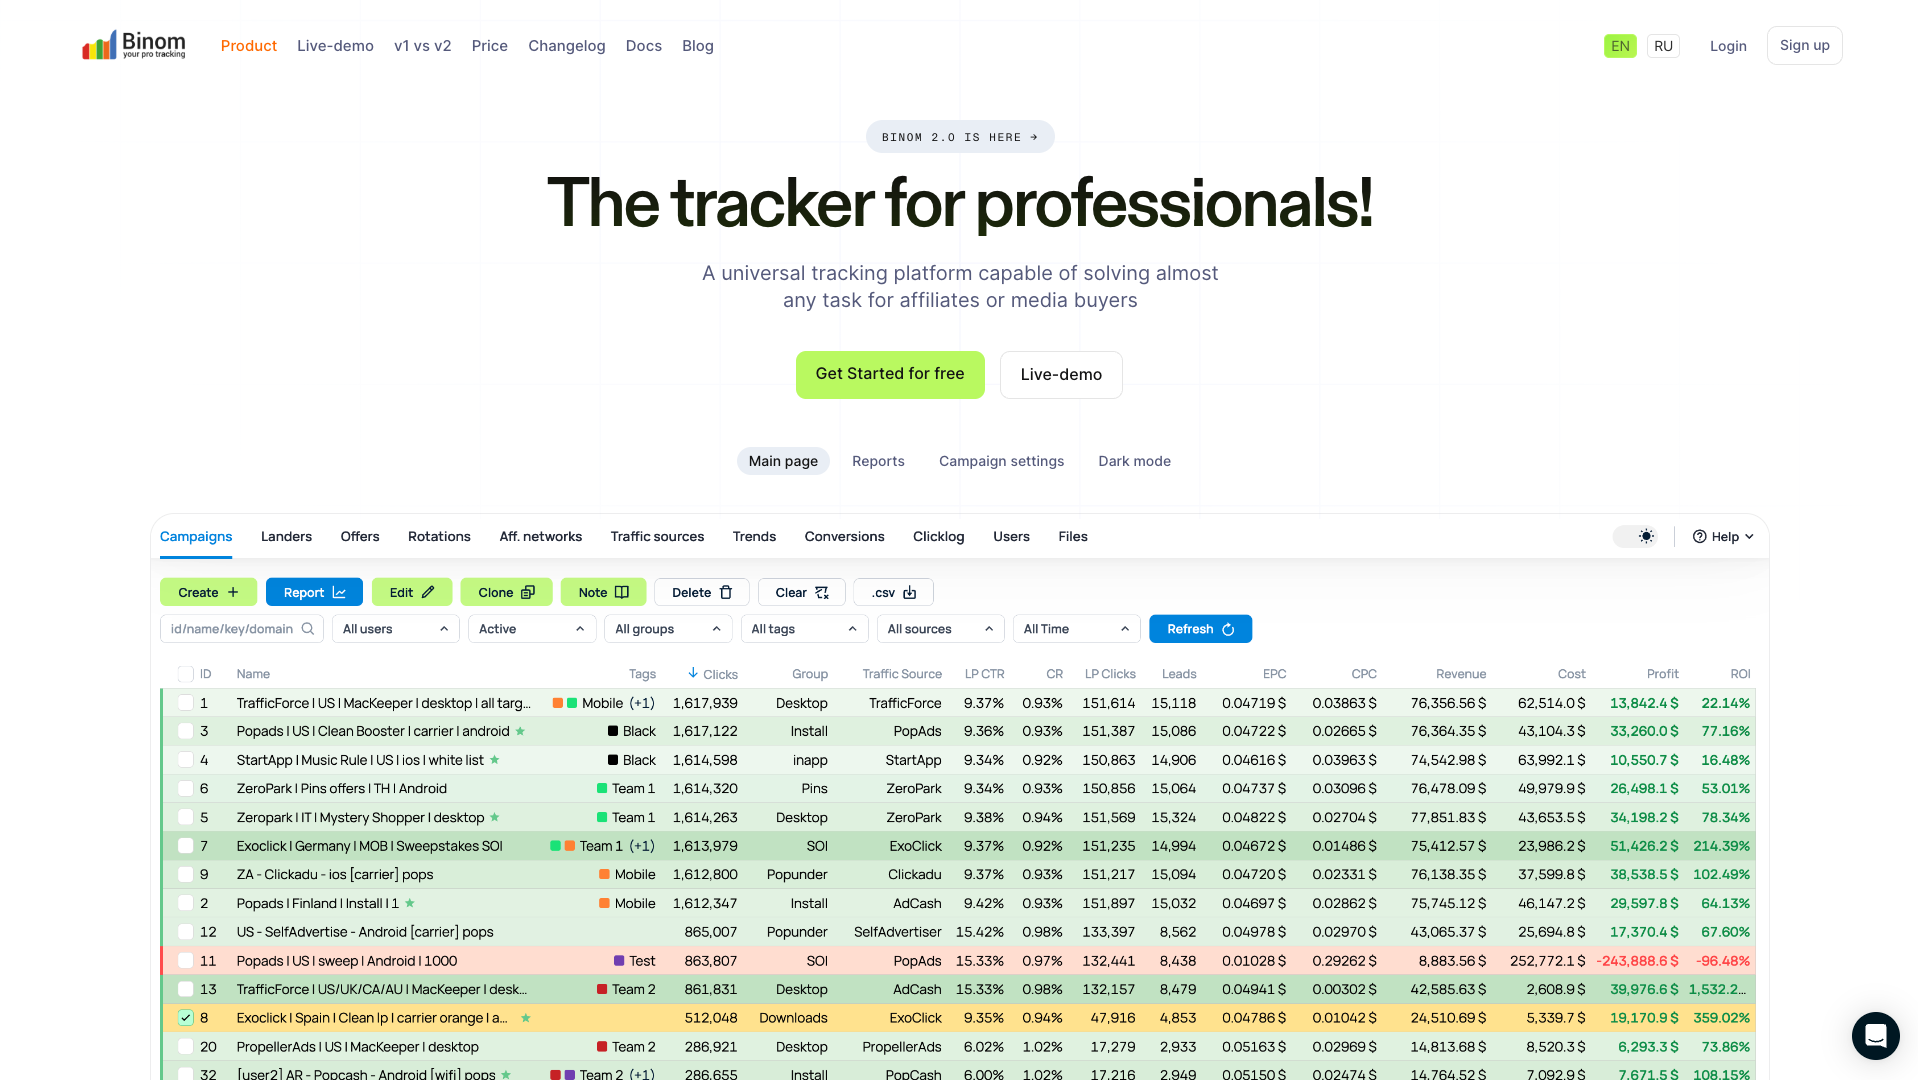The width and height of the screenshot is (1918, 1080).
Task: Open the Changelog link in navigation
Action: 566,46
